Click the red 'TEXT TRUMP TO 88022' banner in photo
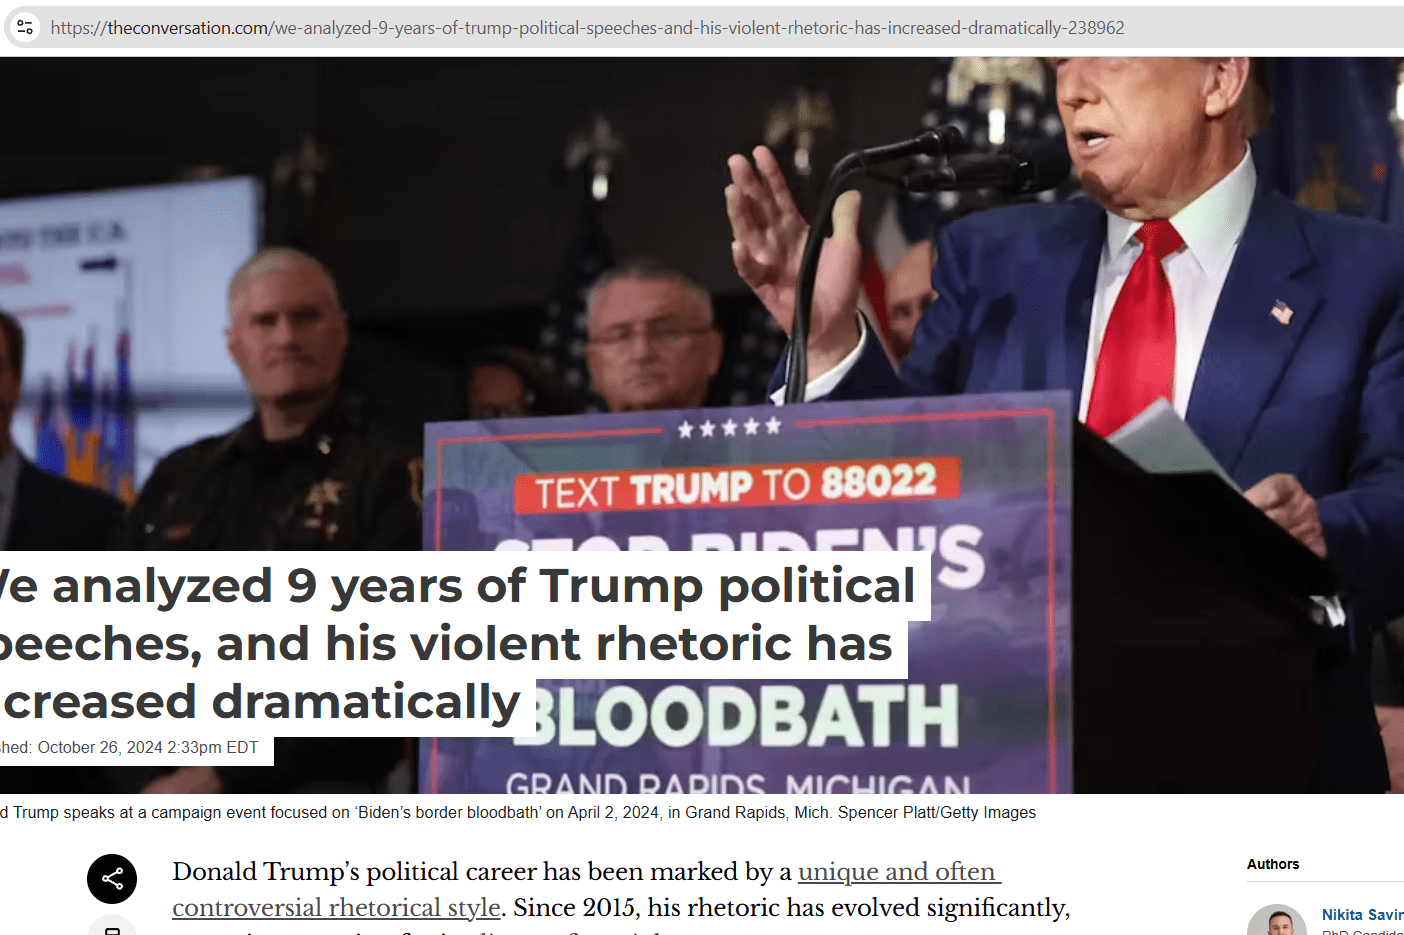 point(737,485)
